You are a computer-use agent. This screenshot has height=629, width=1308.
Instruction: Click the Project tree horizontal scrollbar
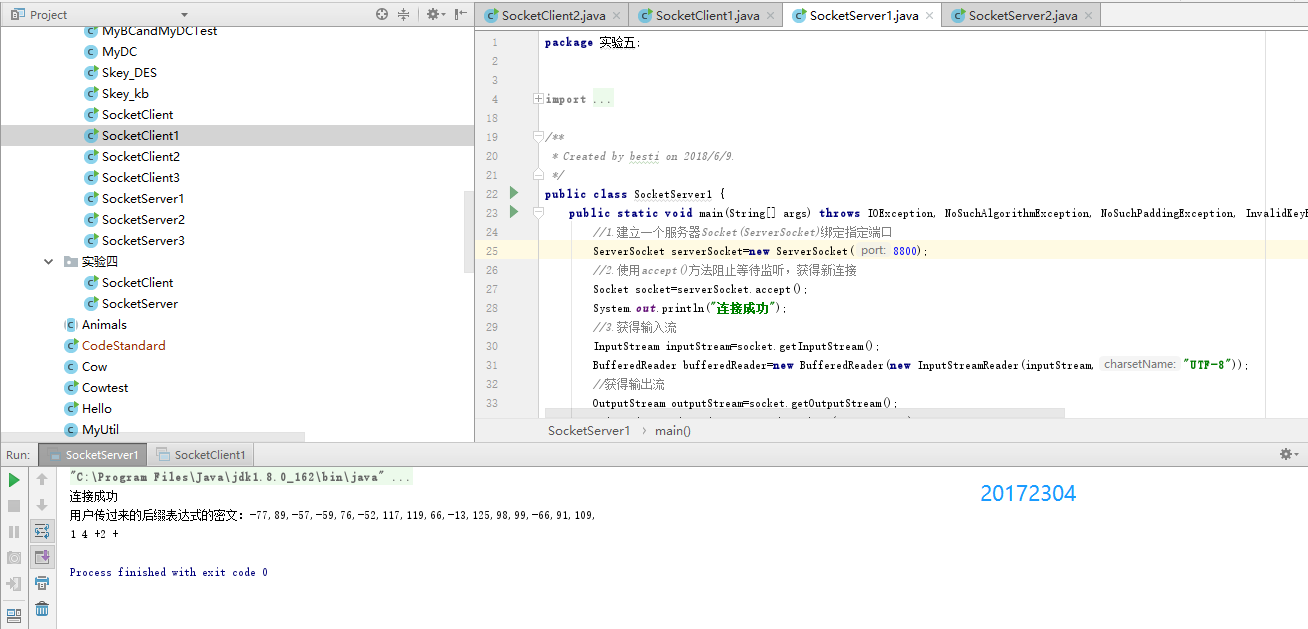152,437
